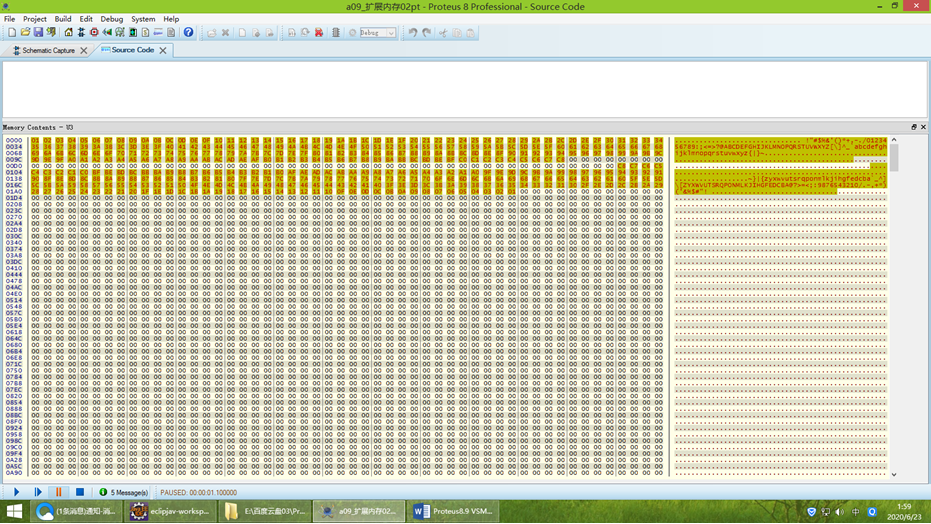Save the project with the floppy disk icon
The height and width of the screenshot is (524, 931).
point(38,32)
